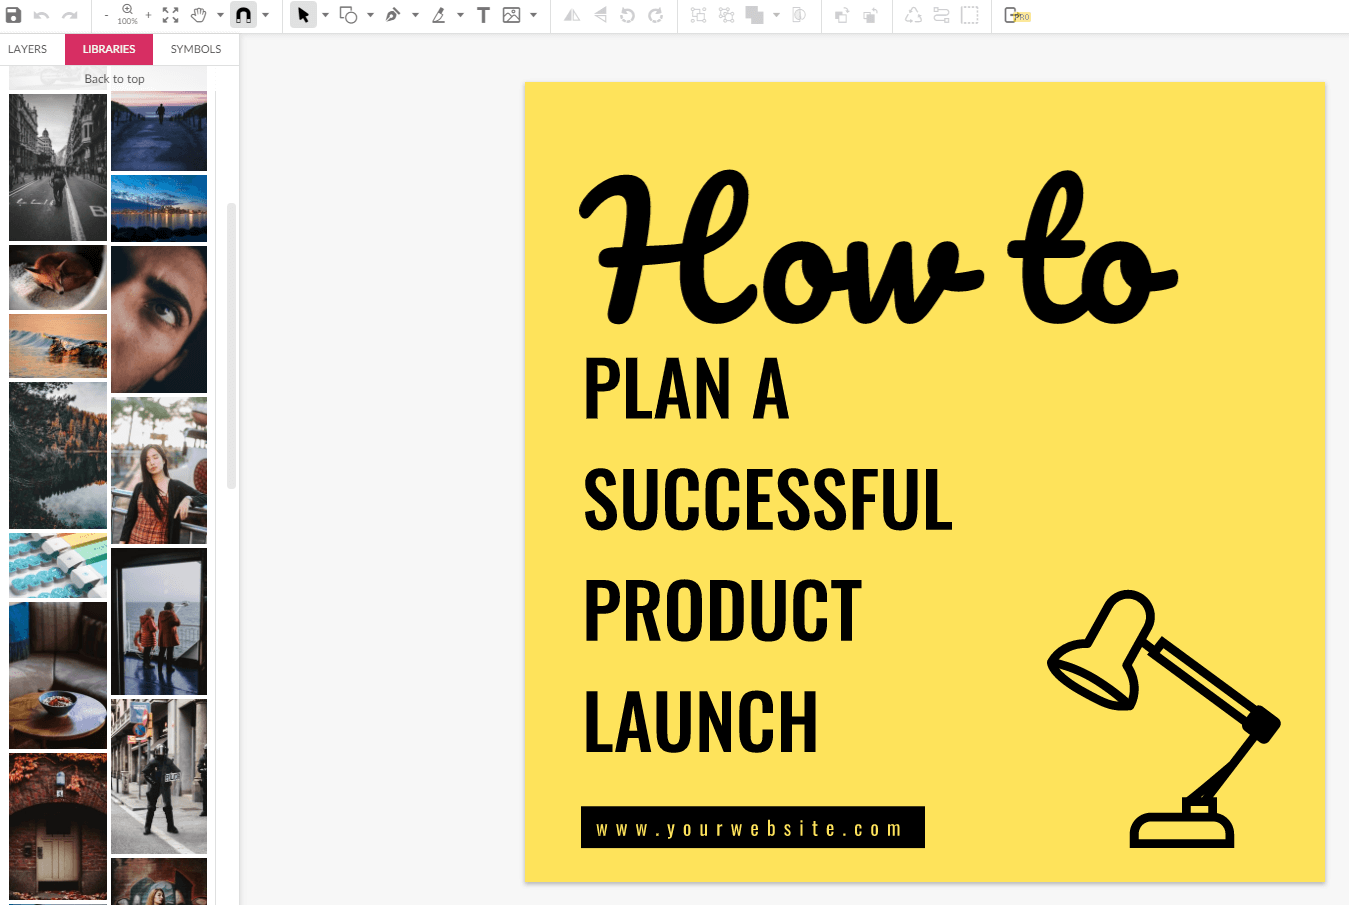
Task: Click the Back to top link
Action: pyautogui.click(x=114, y=79)
